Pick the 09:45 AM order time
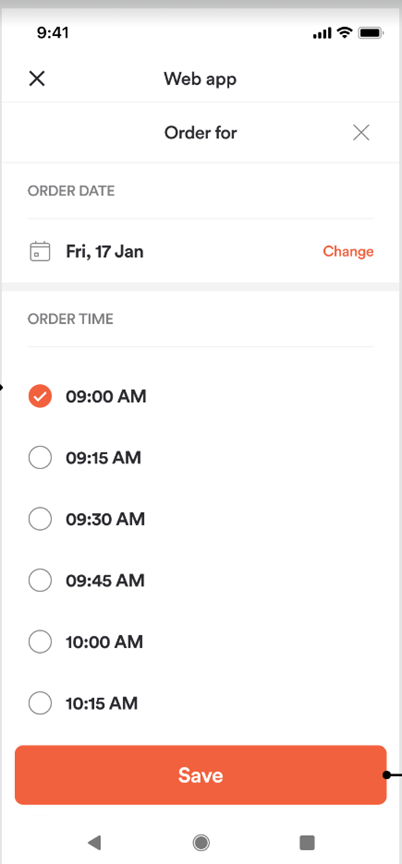The height and width of the screenshot is (864, 402). (40, 580)
